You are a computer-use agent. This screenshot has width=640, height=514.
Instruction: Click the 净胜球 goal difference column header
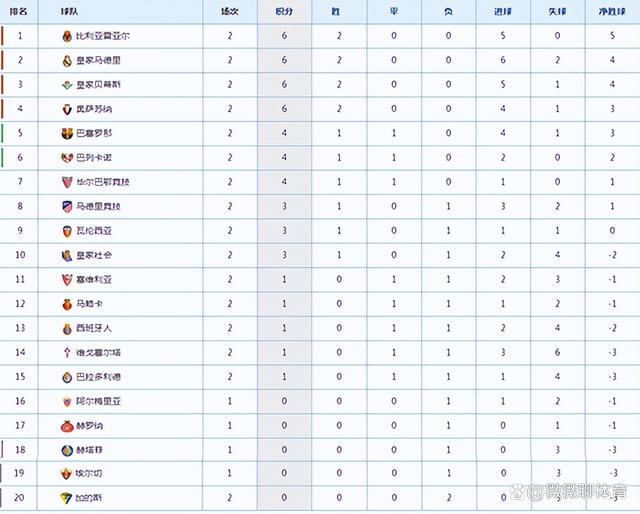(612, 12)
